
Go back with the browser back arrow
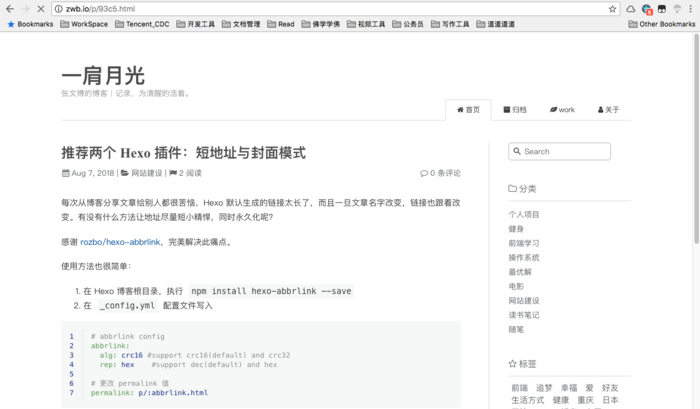[10, 9]
